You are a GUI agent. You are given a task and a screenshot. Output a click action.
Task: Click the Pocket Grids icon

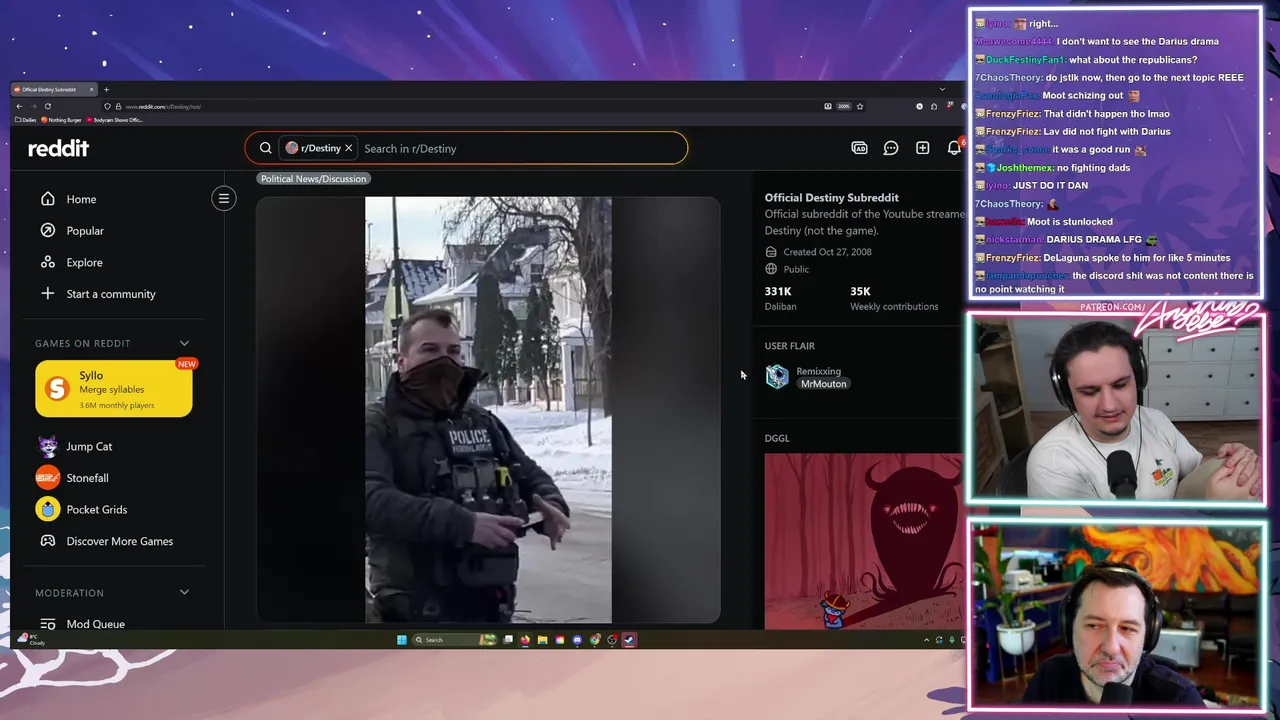pyautogui.click(x=47, y=509)
